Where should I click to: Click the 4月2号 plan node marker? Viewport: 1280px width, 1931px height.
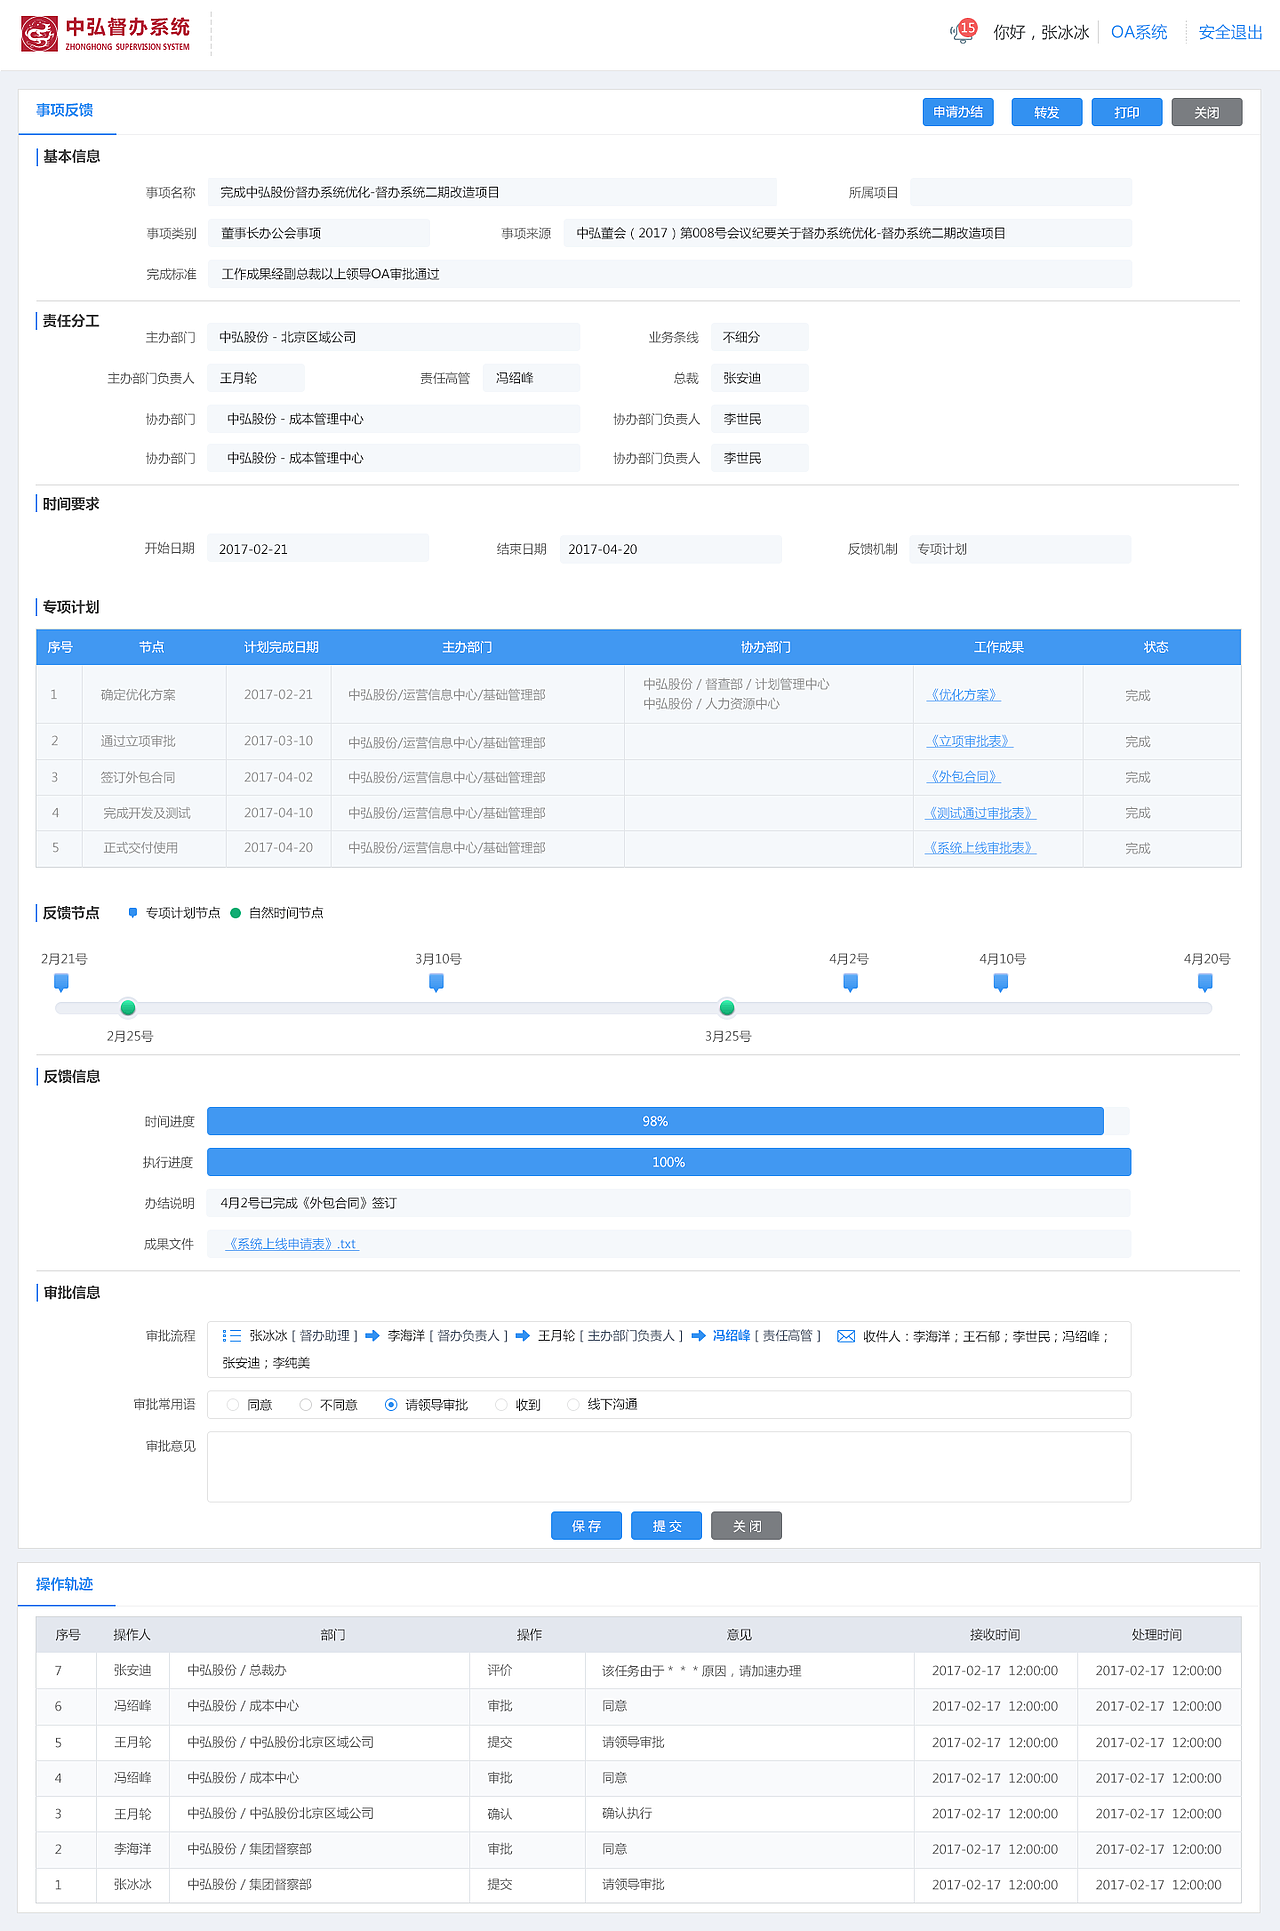(850, 982)
